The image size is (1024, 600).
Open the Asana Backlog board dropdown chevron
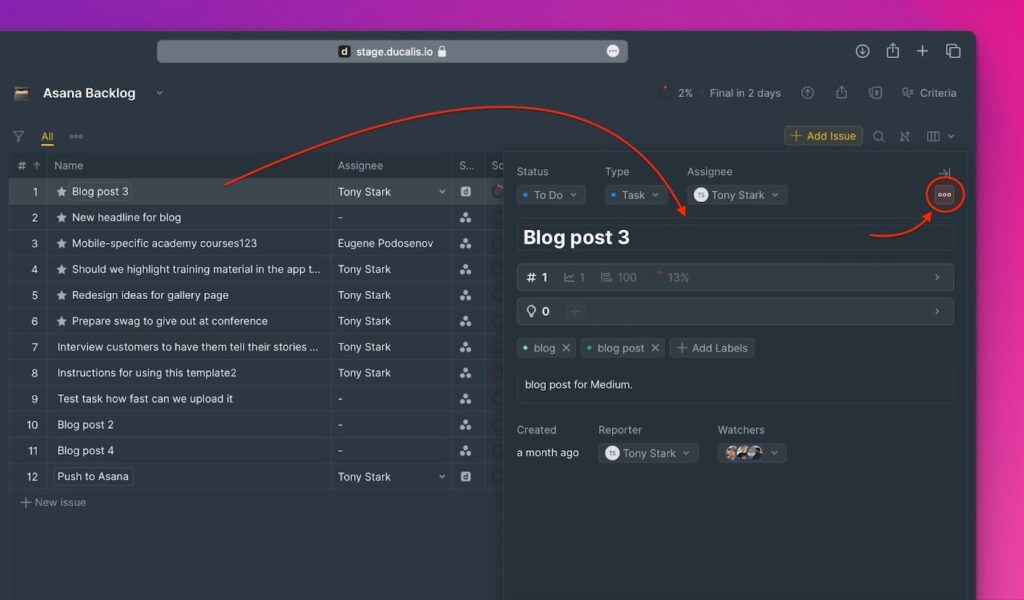pyautogui.click(x=159, y=93)
